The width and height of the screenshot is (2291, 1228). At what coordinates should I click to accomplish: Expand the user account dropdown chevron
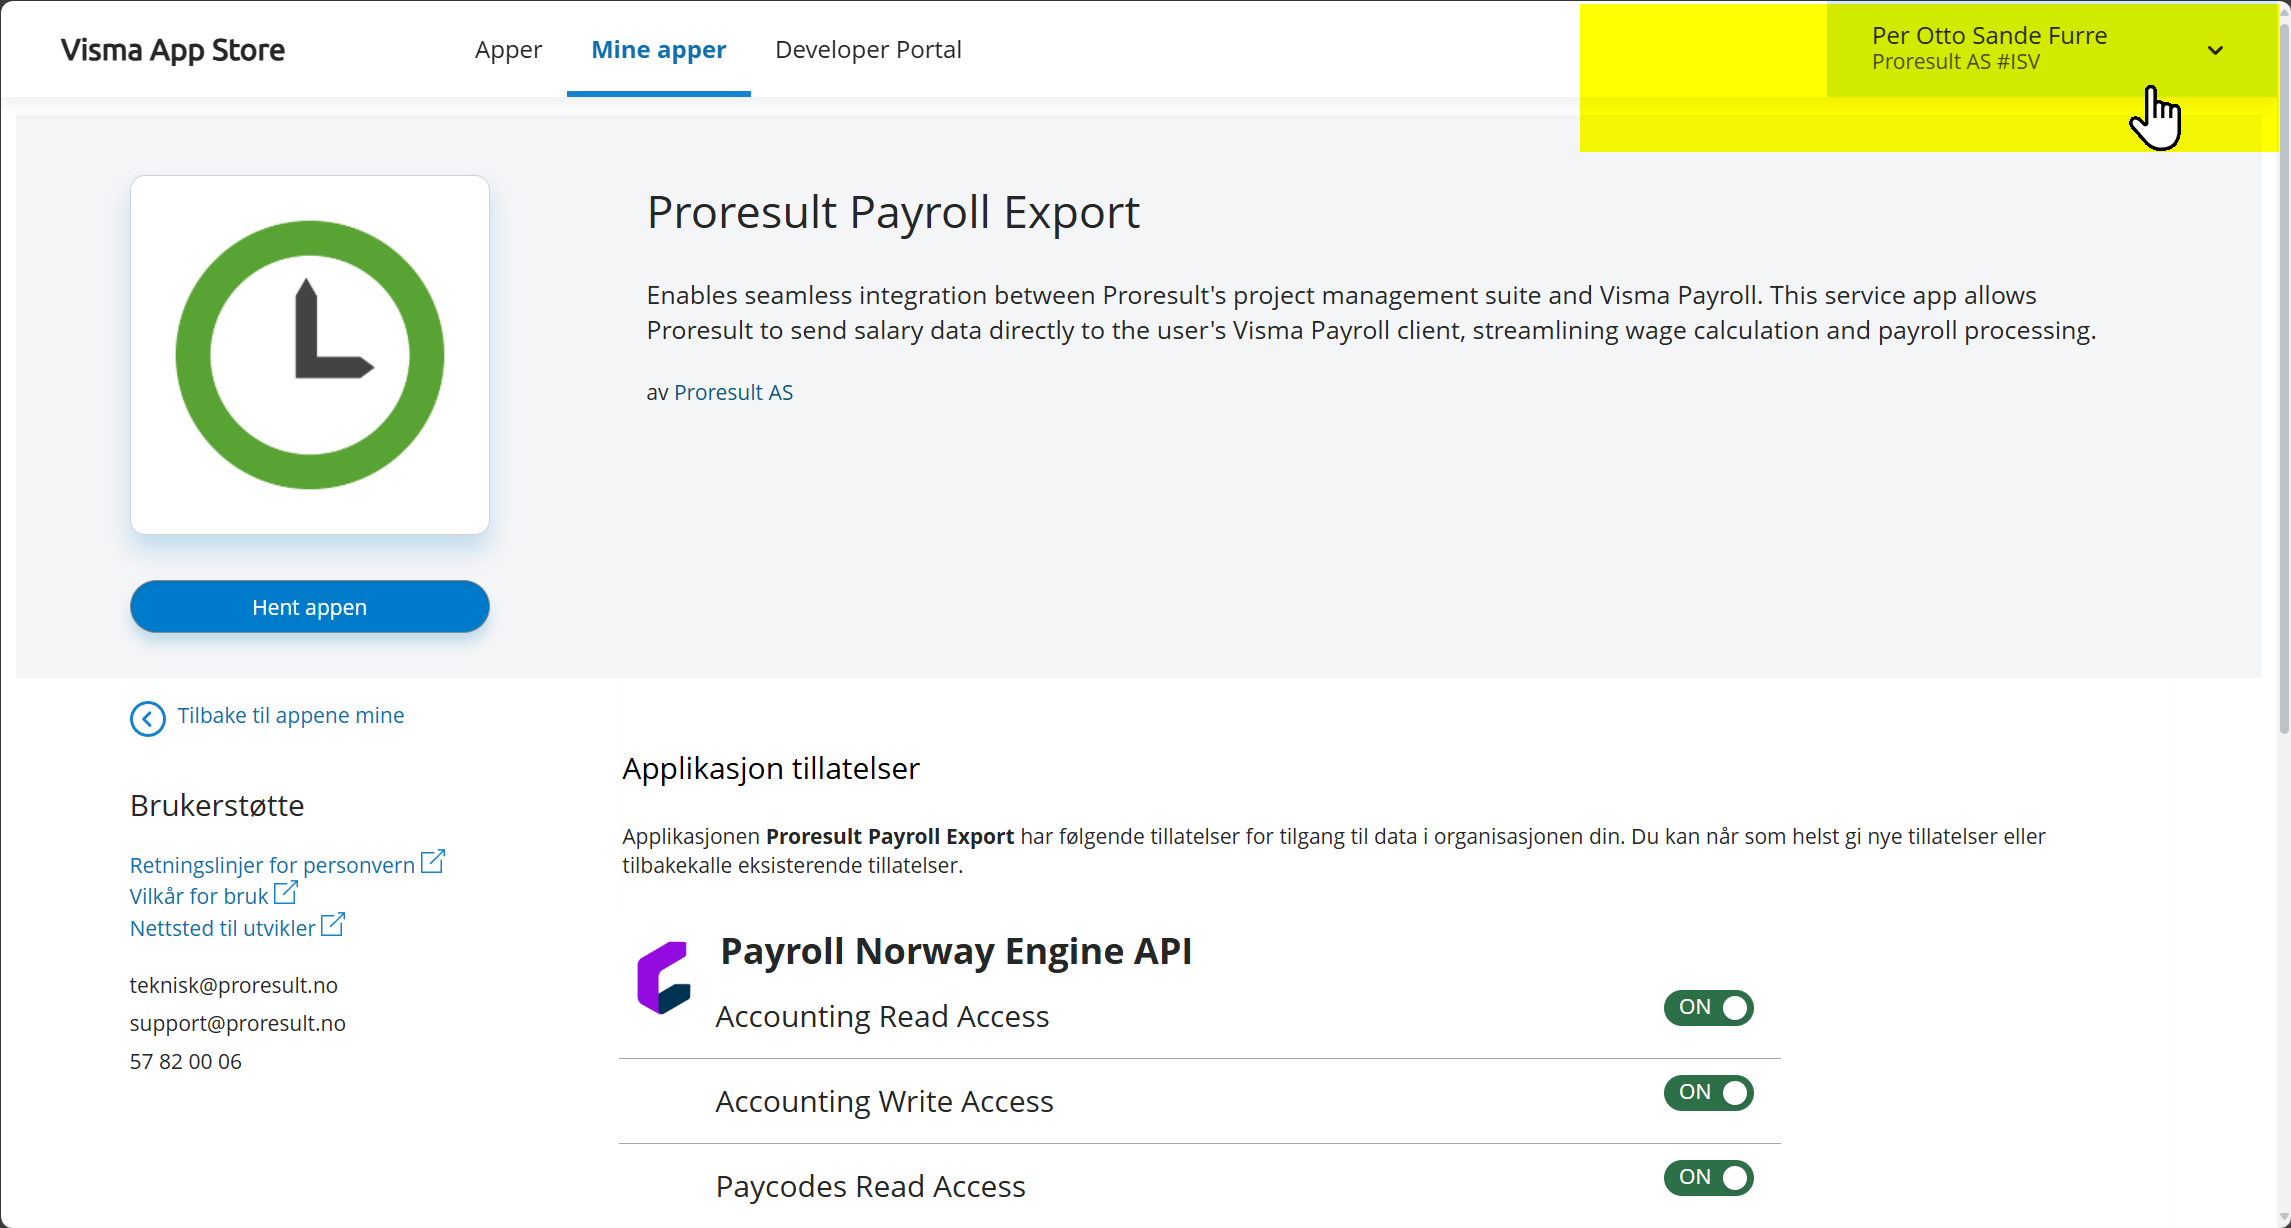click(2215, 50)
